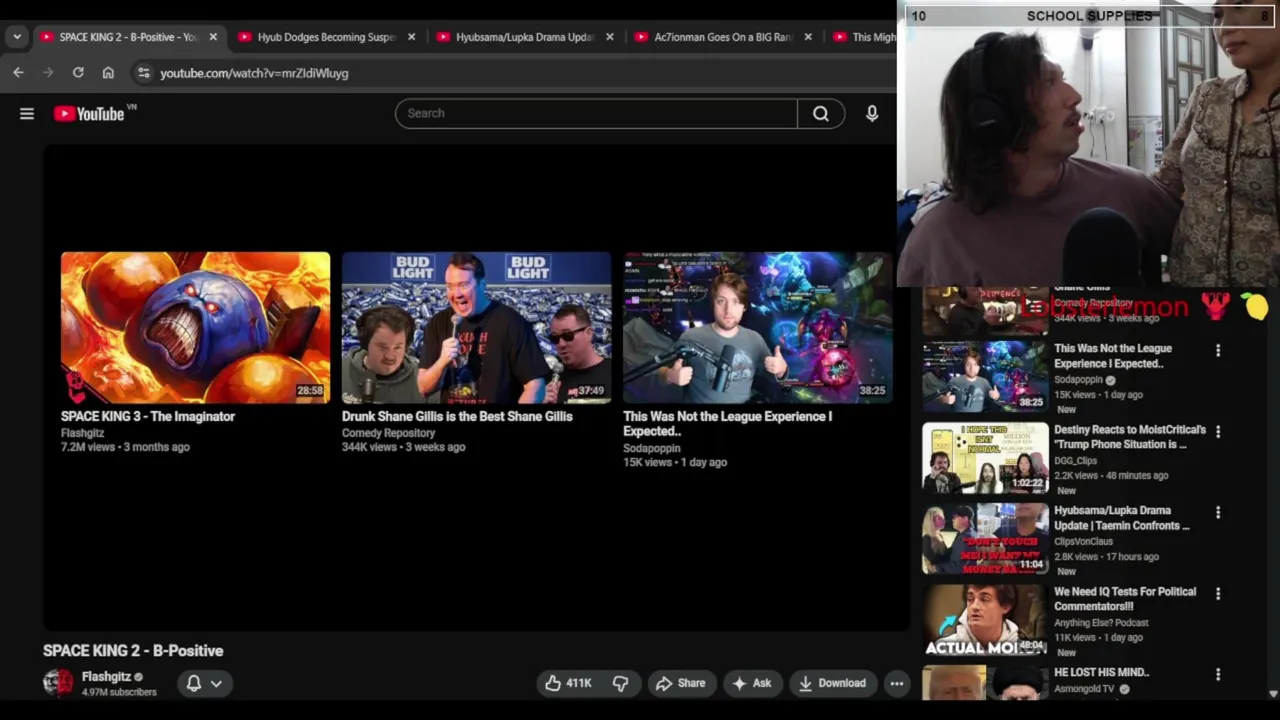Start voice search with microphone icon
This screenshot has width=1280, height=720.
tap(872, 113)
